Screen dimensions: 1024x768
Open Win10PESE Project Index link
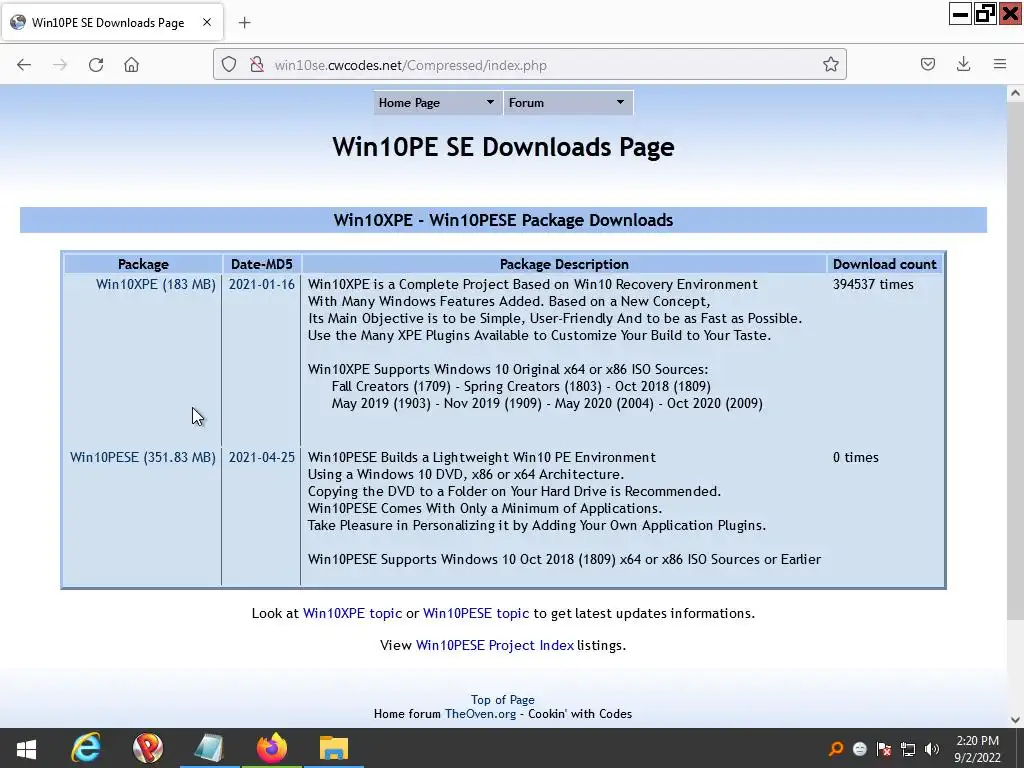495,645
